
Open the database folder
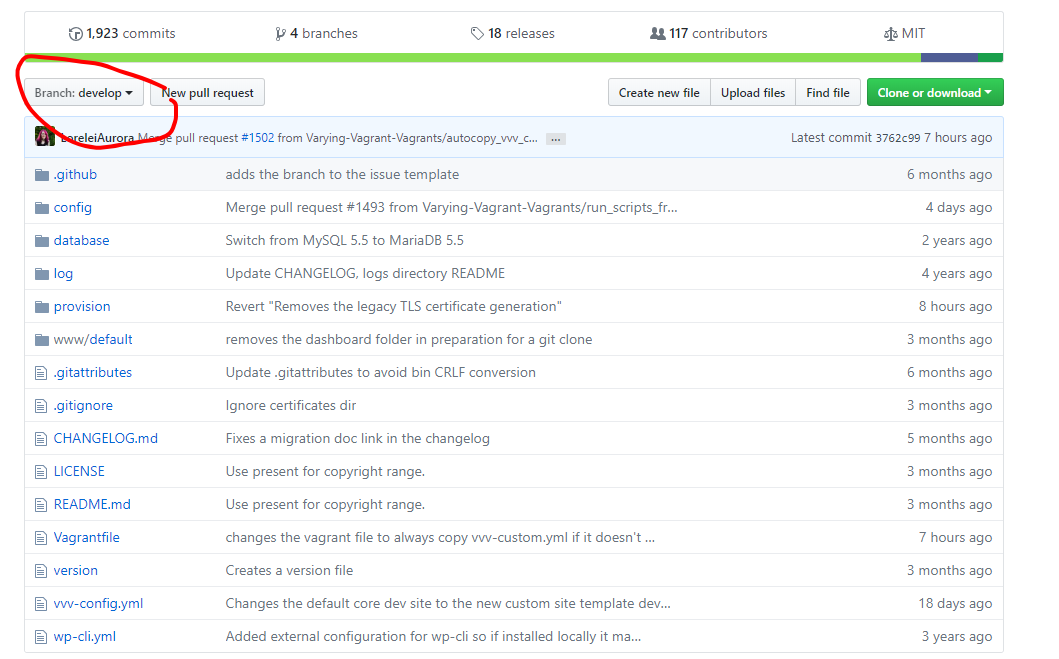point(81,241)
